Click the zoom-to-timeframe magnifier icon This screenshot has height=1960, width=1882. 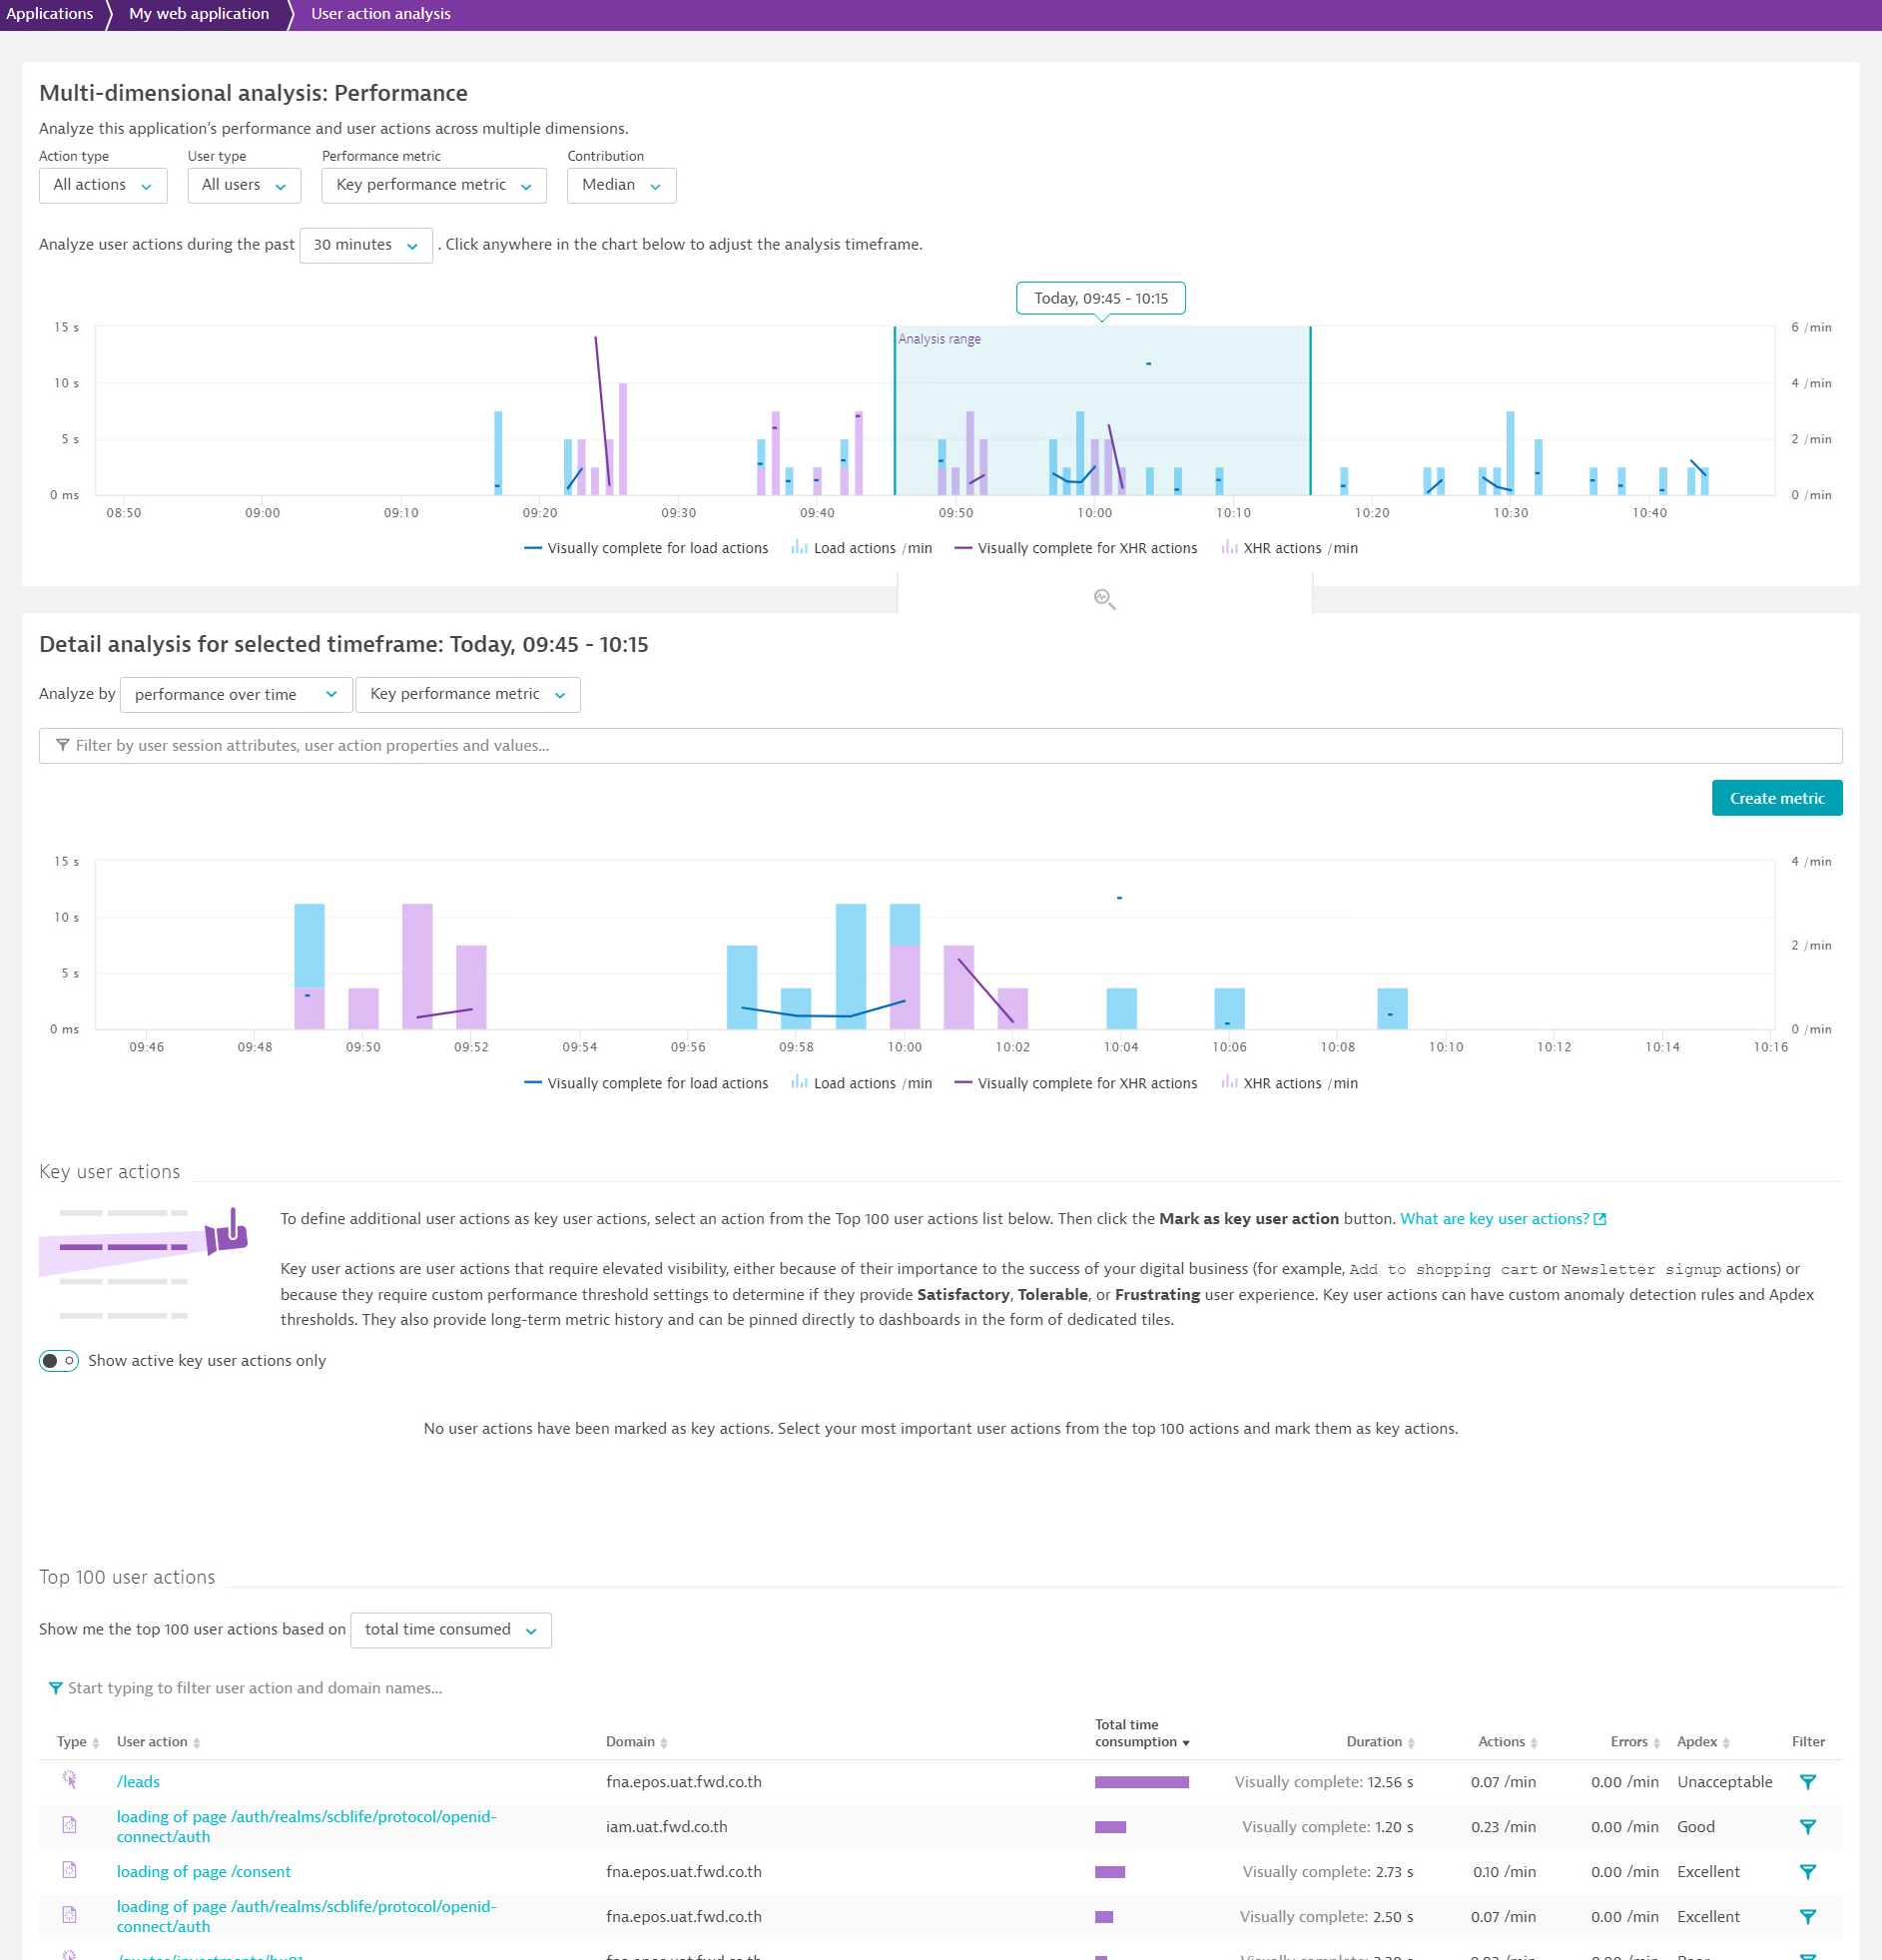[1104, 599]
